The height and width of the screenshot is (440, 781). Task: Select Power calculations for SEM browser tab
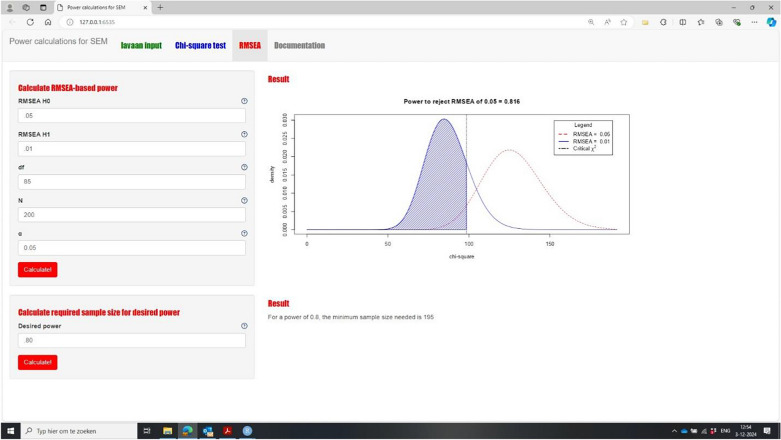pyautogui.click(x=102, y=7)
